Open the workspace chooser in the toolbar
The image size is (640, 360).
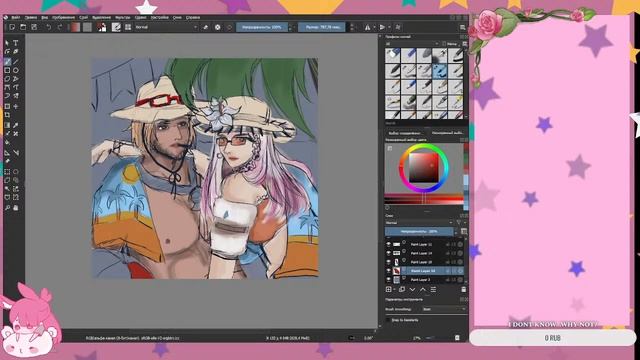coord(462,27)
